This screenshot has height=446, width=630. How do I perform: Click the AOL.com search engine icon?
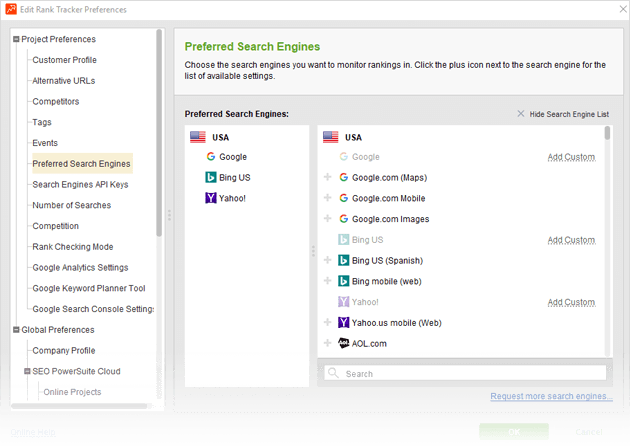tap(343, 343)
